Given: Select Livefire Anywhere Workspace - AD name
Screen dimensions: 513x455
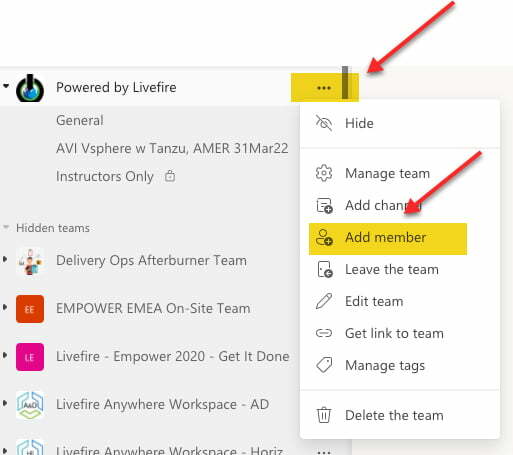Looking at the screenshot, I should (162, 404).
